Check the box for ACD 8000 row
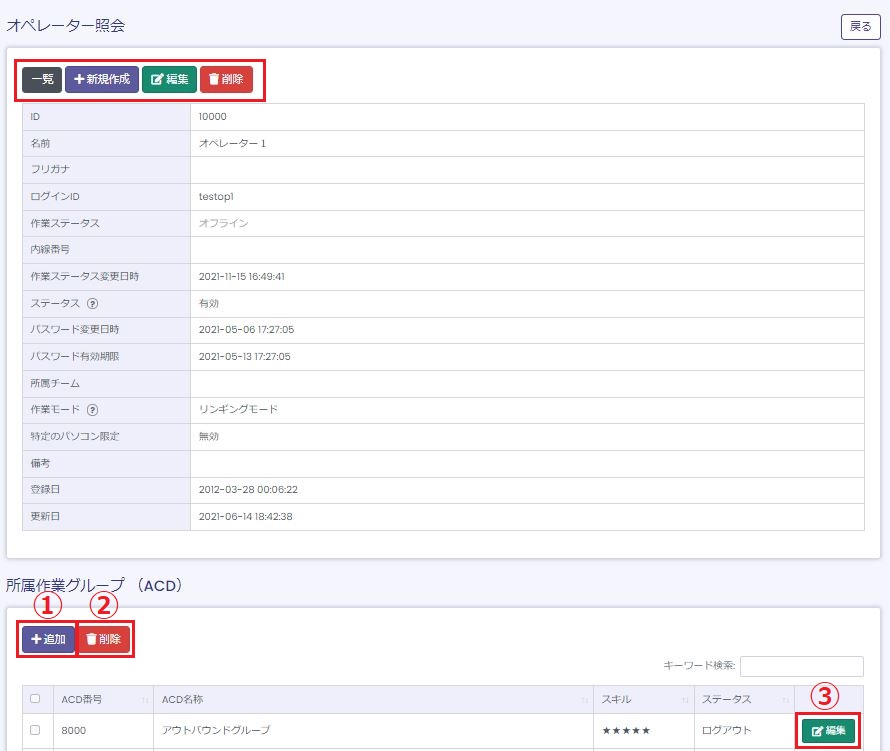 pos(35,731)
